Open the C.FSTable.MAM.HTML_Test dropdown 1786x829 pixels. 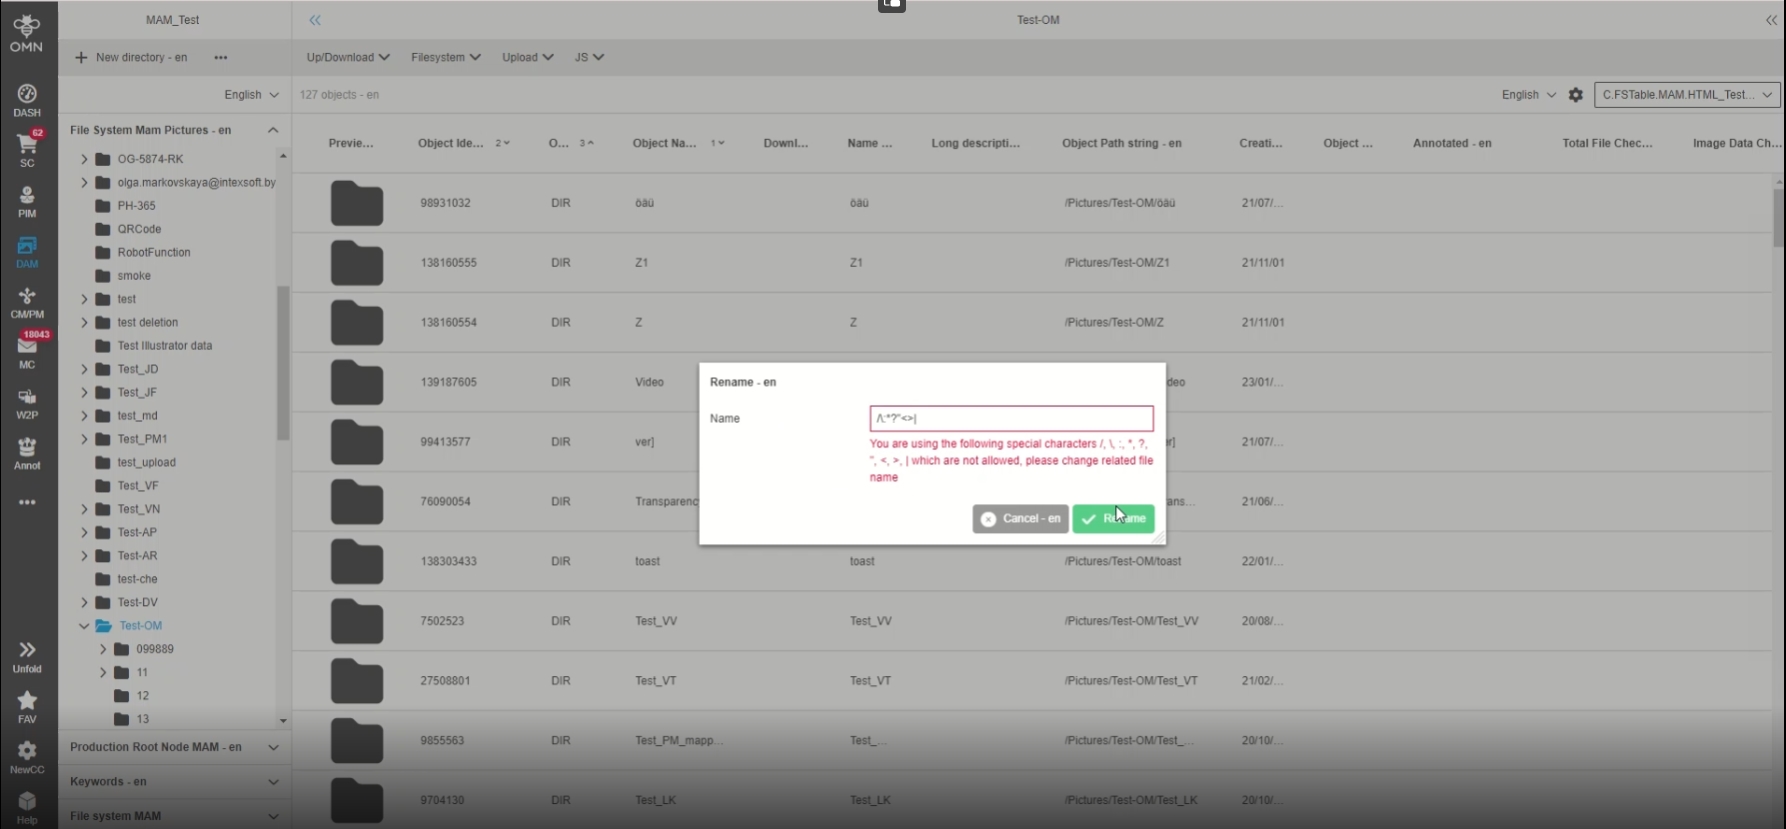1686,95
